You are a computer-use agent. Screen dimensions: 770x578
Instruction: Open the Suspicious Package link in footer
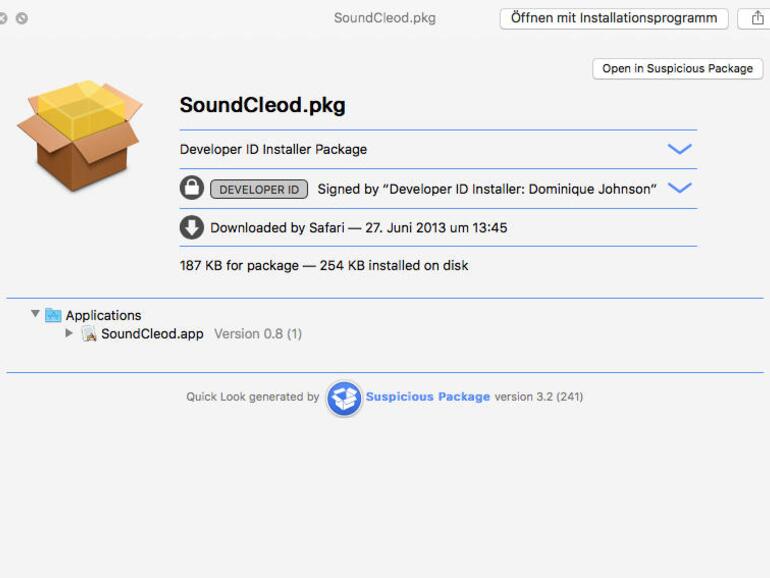(427, 397)
